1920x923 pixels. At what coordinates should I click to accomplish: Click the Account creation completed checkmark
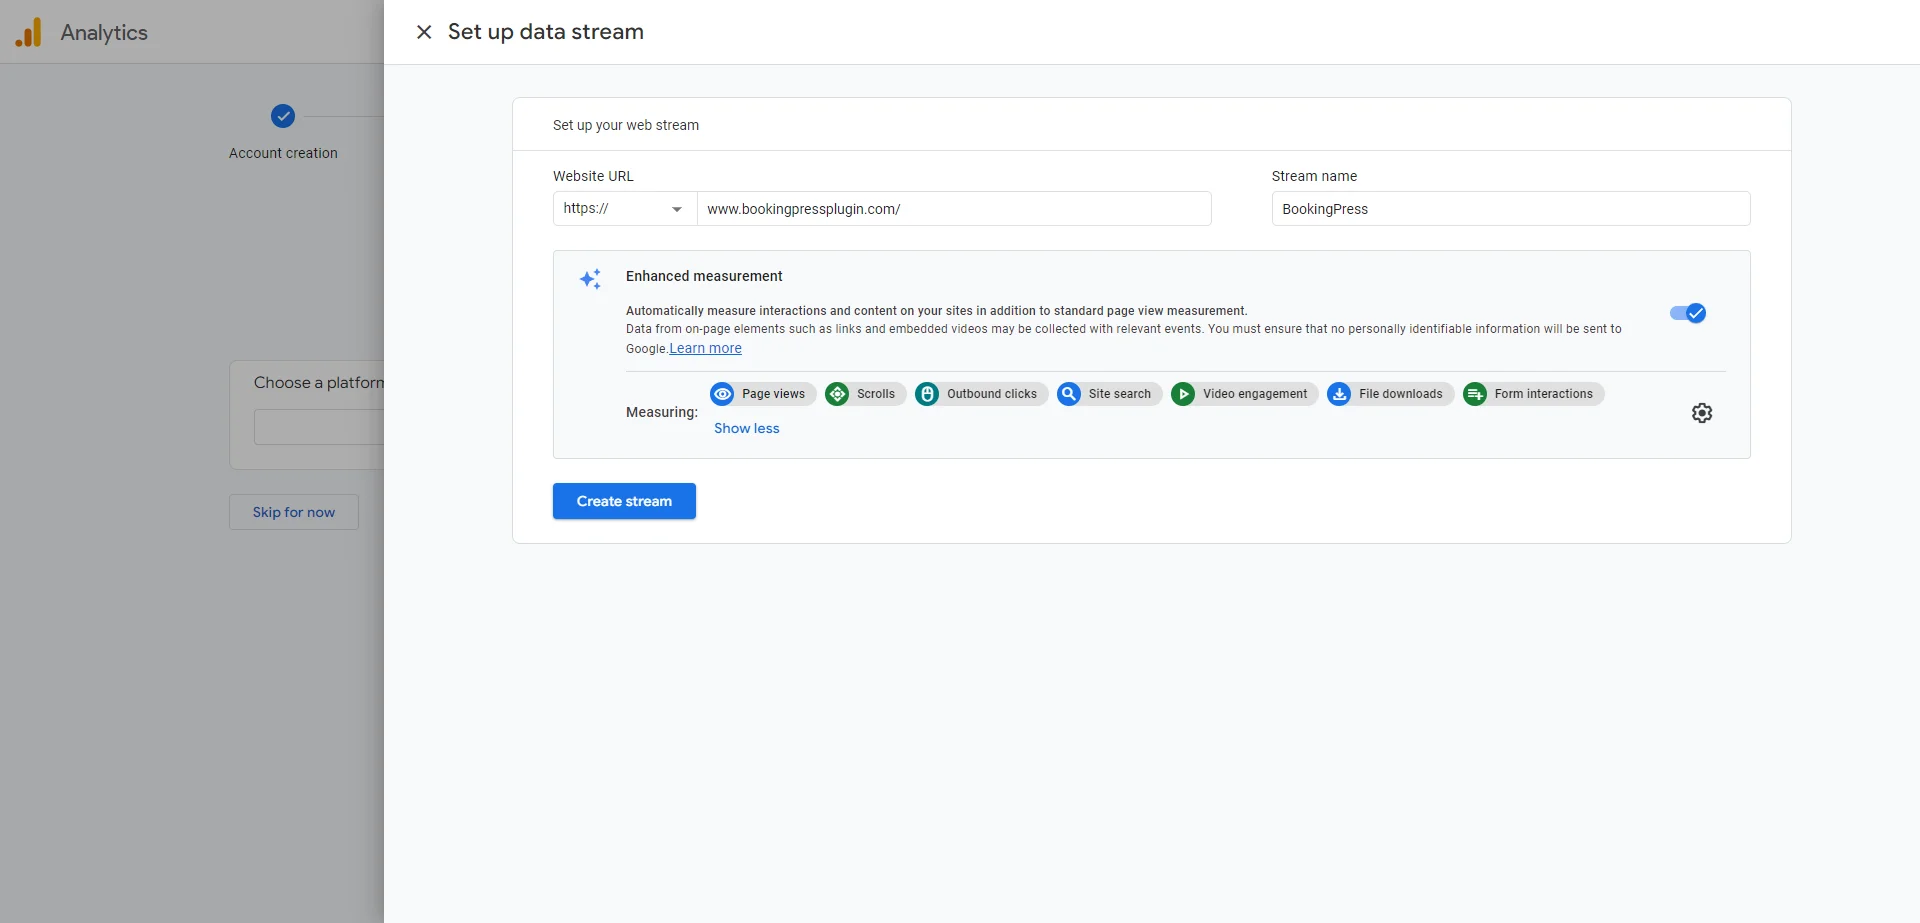tap(283, 116)
